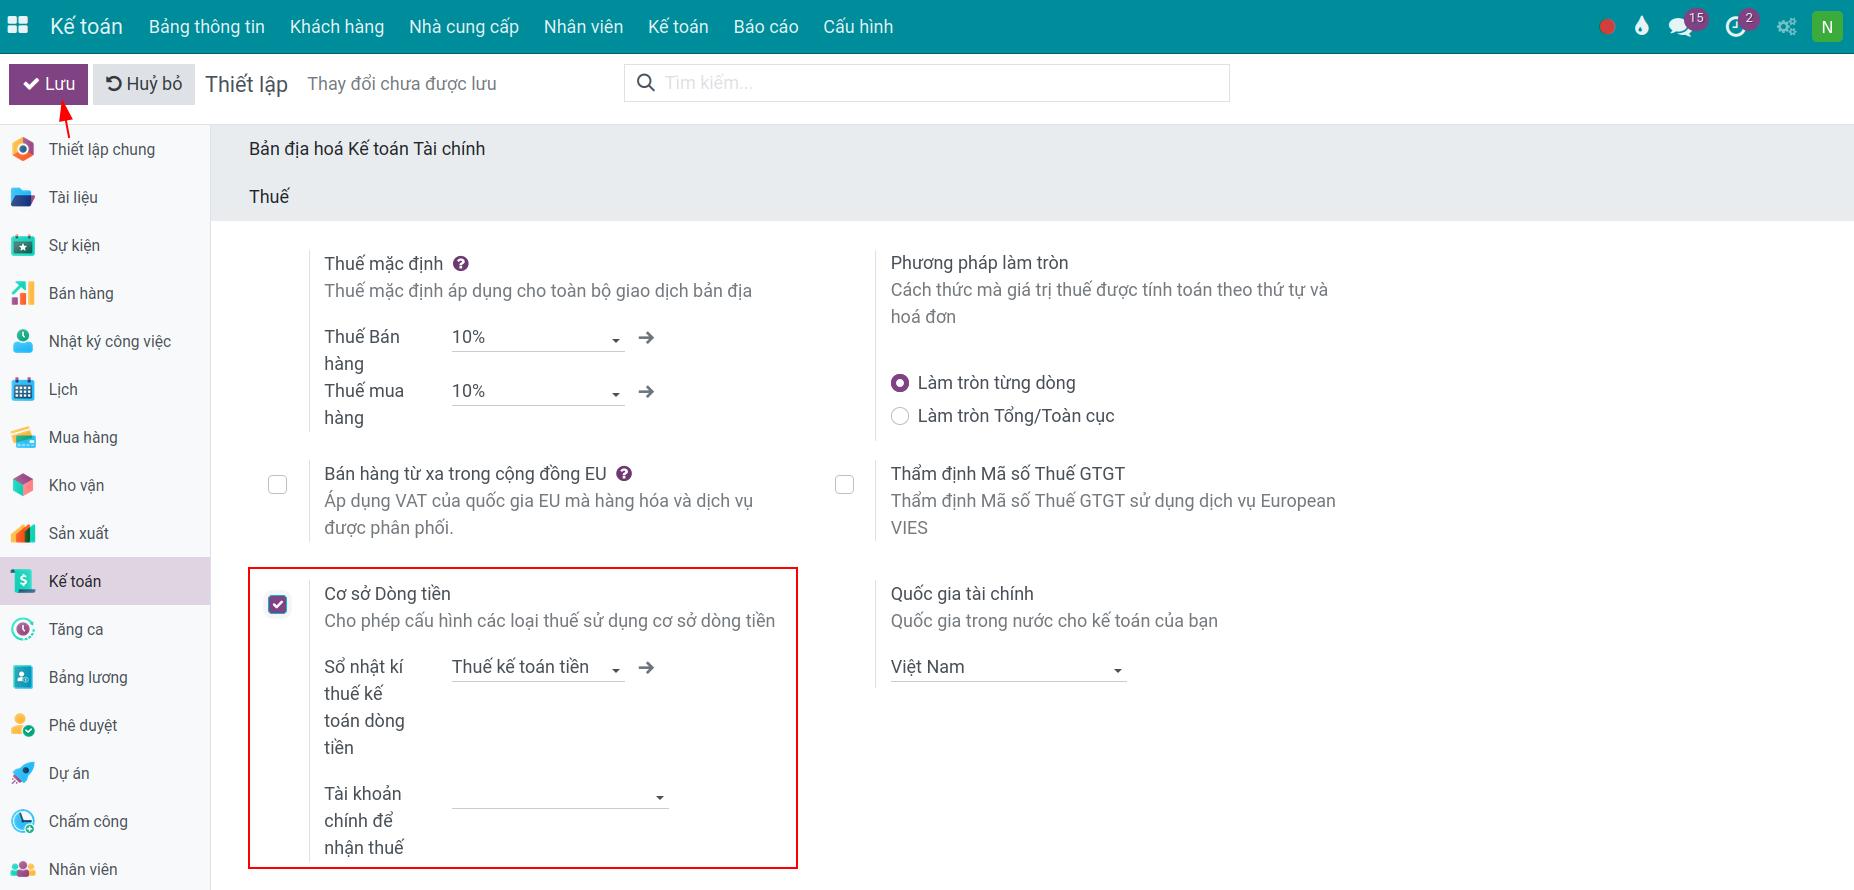Open the Kho vận settings section icon

coord(23,485)
